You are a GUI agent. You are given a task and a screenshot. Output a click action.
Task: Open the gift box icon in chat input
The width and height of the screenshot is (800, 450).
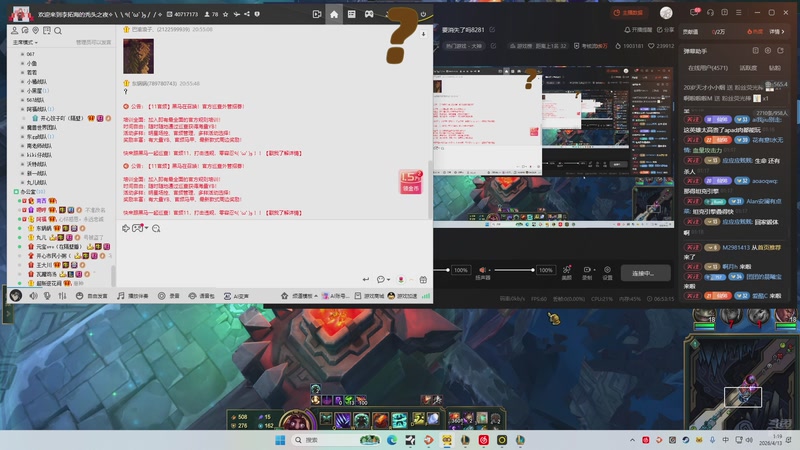[423, 280]
